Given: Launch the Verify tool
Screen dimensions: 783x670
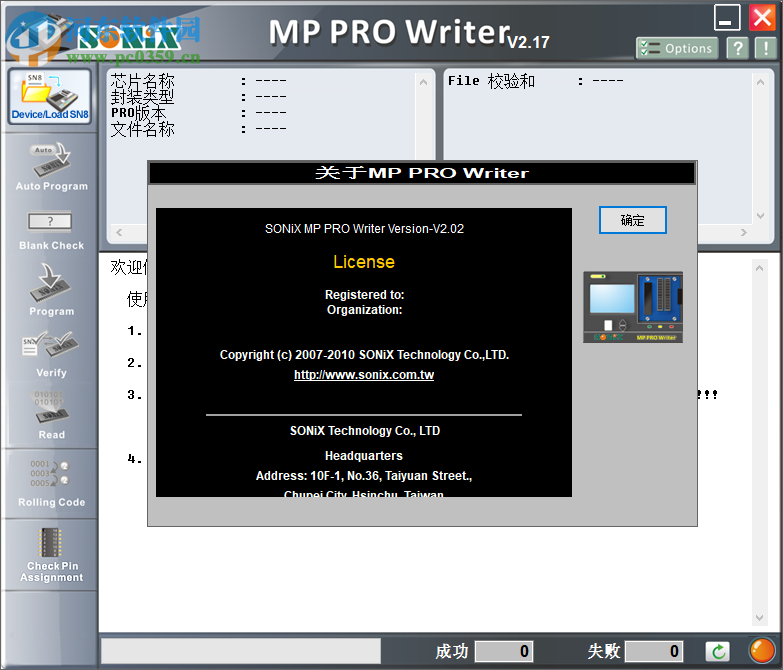Looking at the screenshot, I should (x=51, y=354).
